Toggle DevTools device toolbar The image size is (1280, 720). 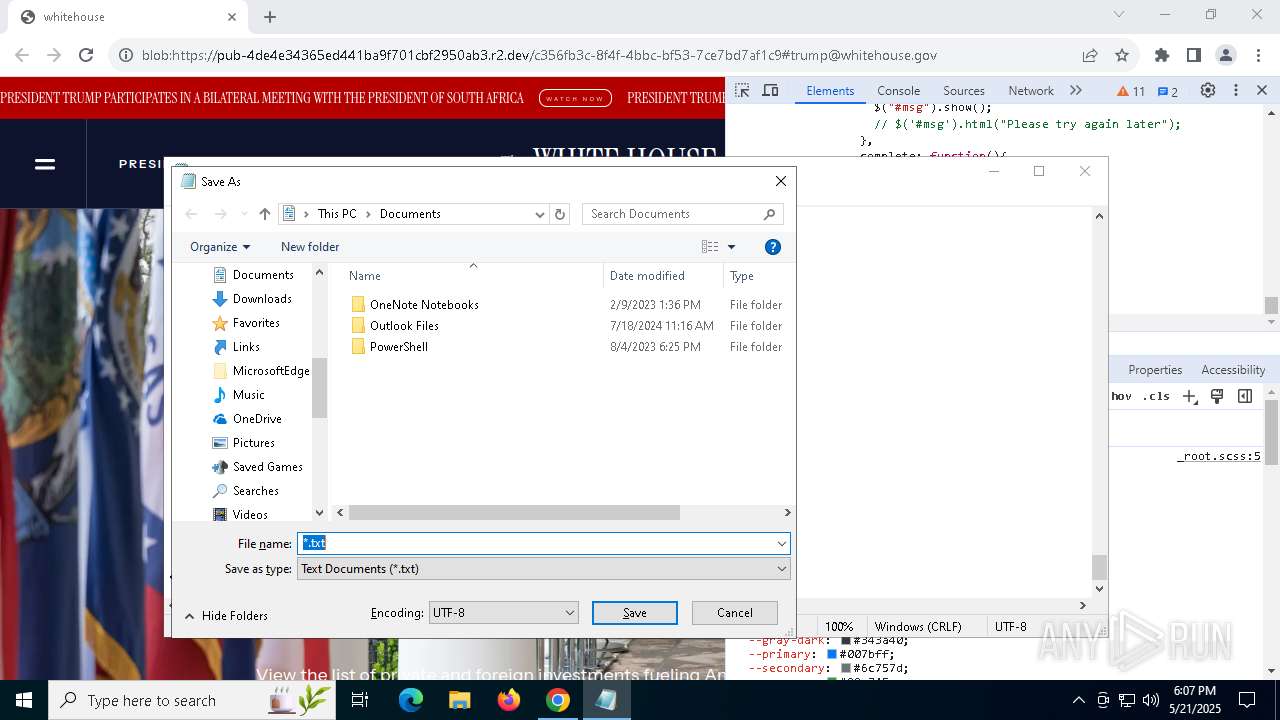pos(770,91)
